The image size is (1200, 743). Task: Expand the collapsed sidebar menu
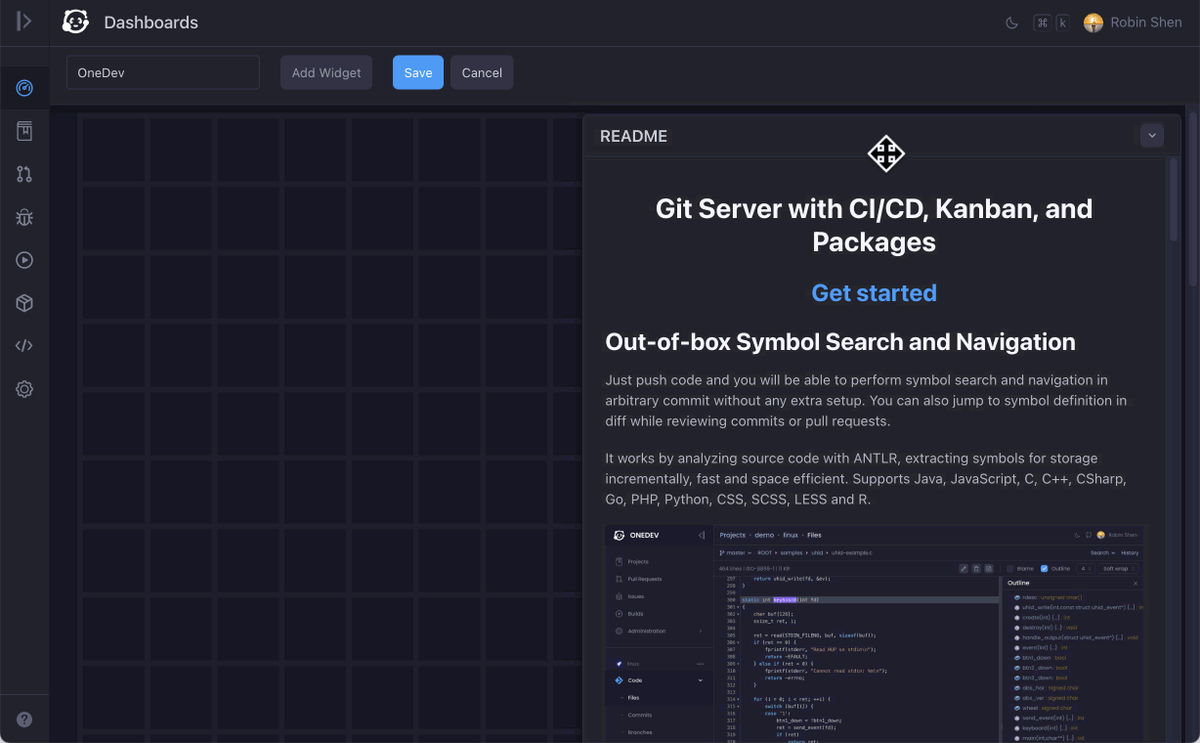pos(24,22)
